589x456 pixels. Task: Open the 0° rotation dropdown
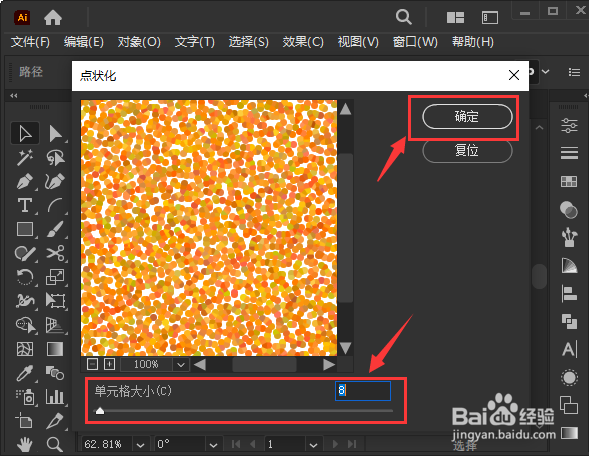coord(213,445)
